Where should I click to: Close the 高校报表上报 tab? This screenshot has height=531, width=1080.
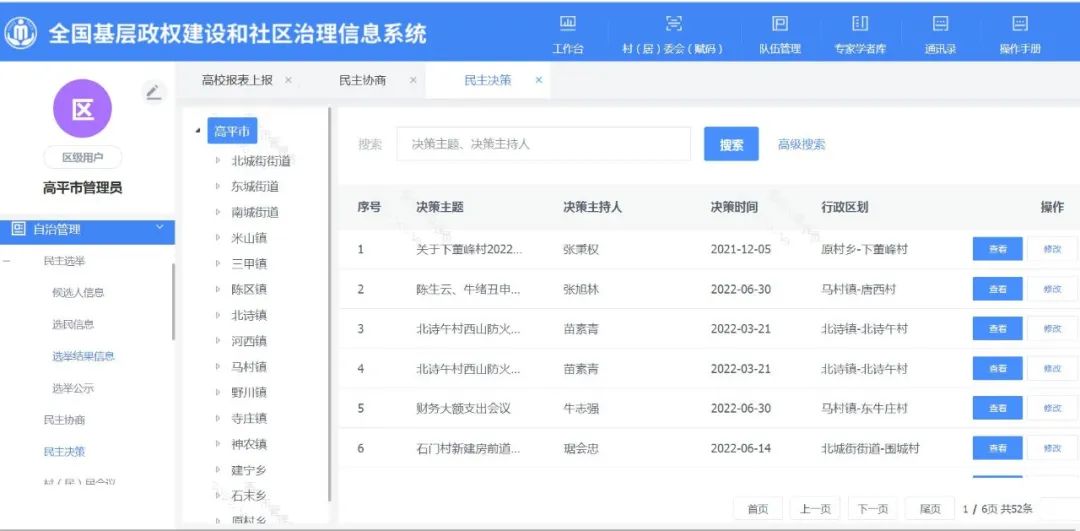[x=288, y=80]
